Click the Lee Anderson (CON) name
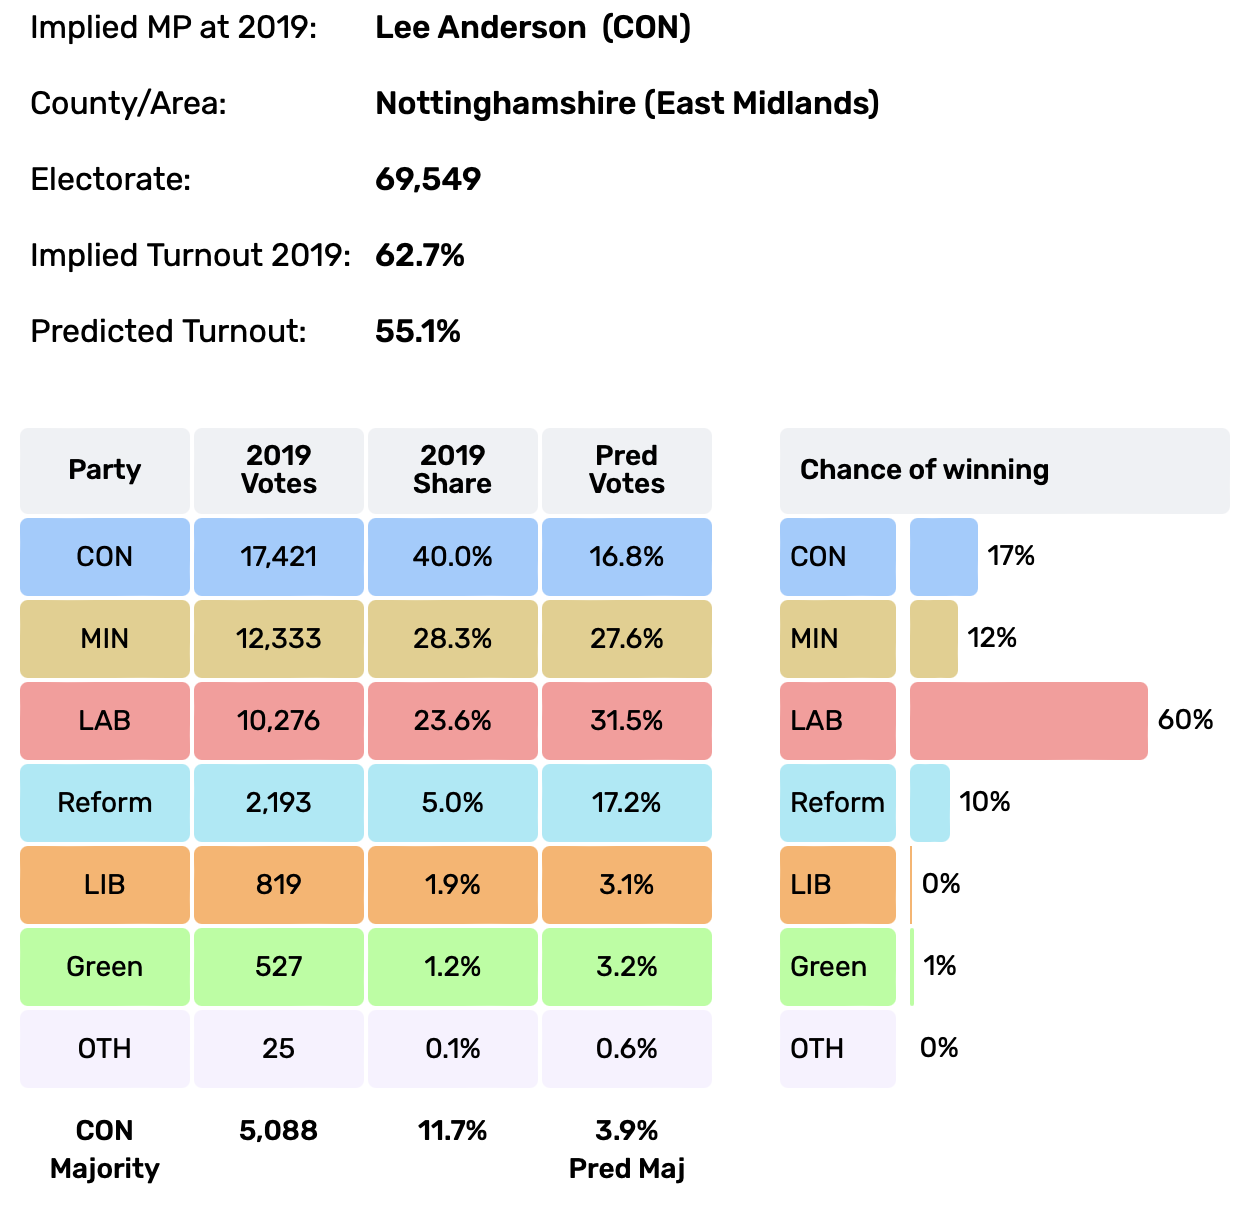The height and width of the screenshot is (1206, 1260). pos(533,28)
